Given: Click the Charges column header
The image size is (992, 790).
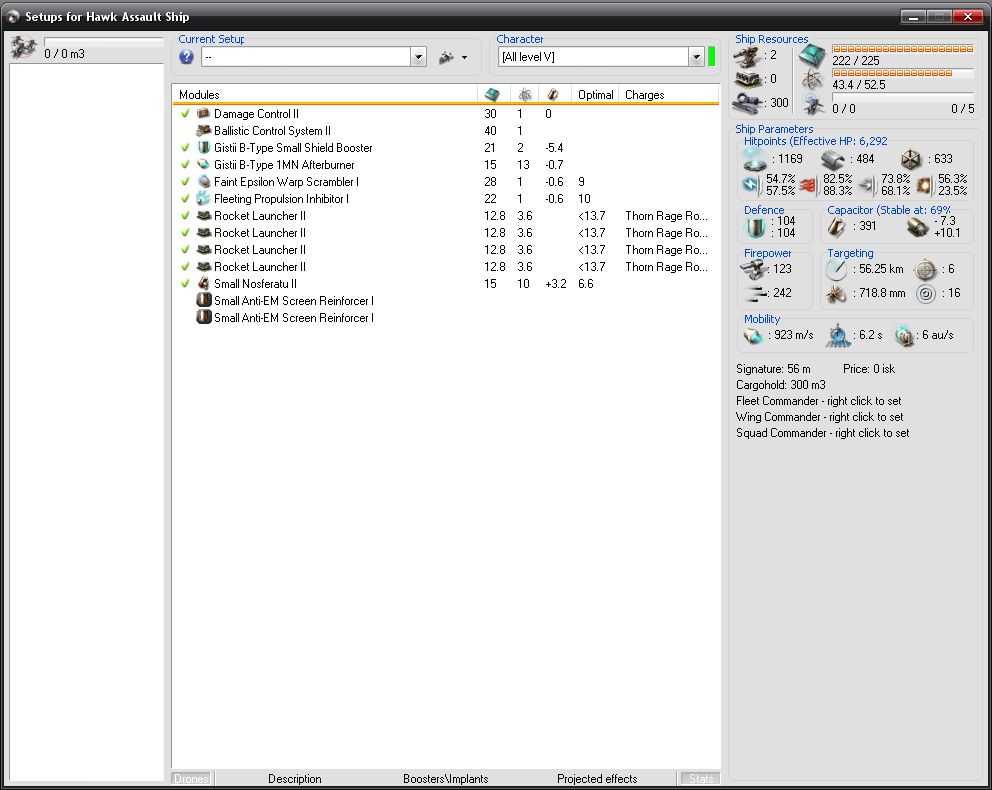Looking at the screenshot, I should (x=669, y=95).
